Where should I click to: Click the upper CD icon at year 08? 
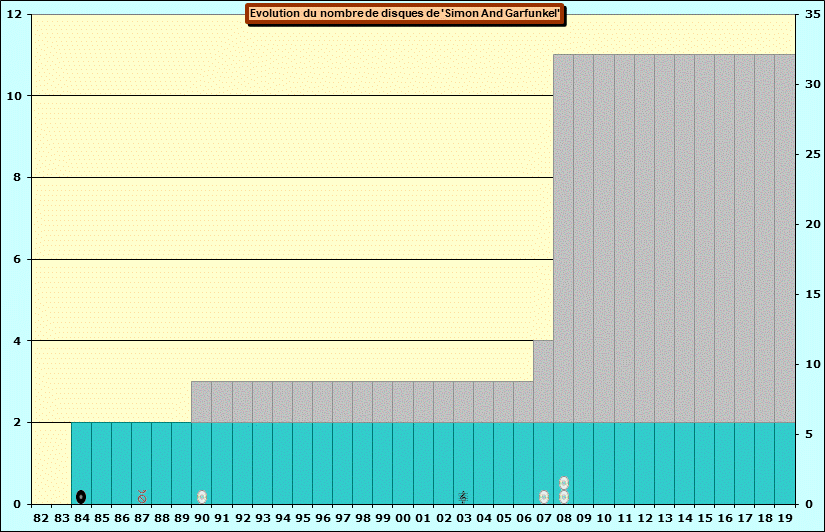[x=564, y=483]
